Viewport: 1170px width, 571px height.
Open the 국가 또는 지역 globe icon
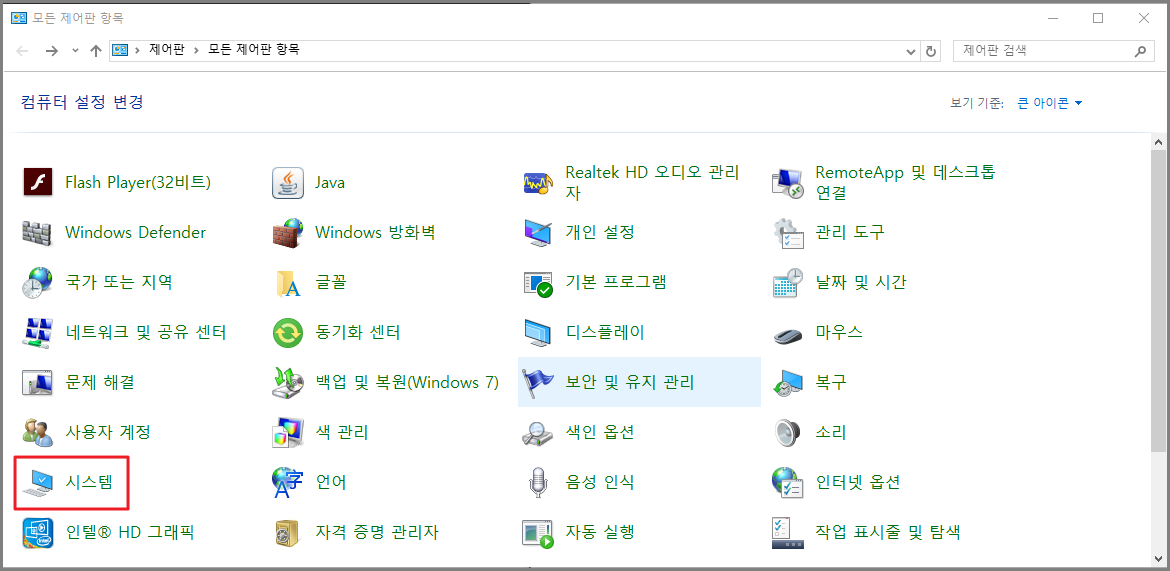coord(37,282)
